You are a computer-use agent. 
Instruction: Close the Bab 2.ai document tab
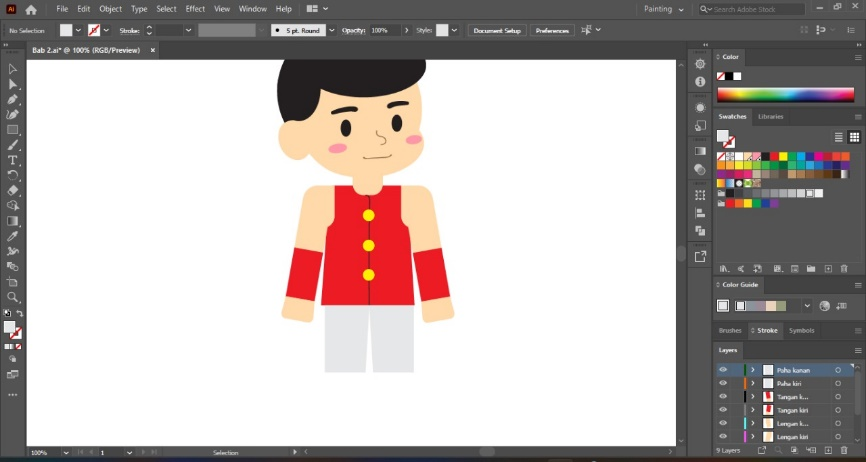[153, 50]
